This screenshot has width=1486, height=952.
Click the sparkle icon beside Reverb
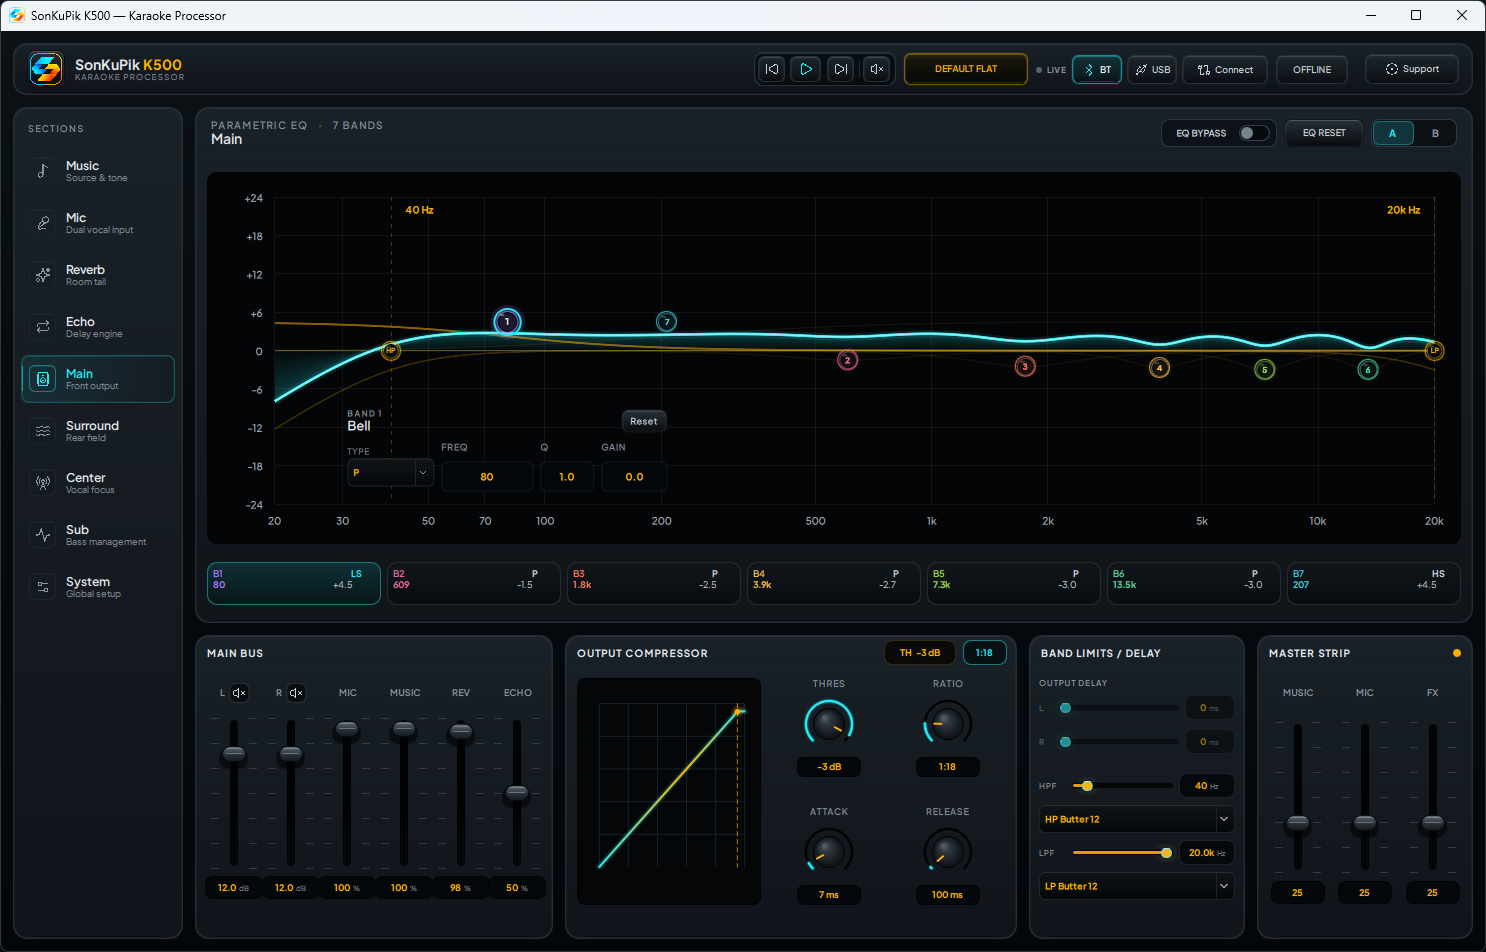tap(43, 275)
